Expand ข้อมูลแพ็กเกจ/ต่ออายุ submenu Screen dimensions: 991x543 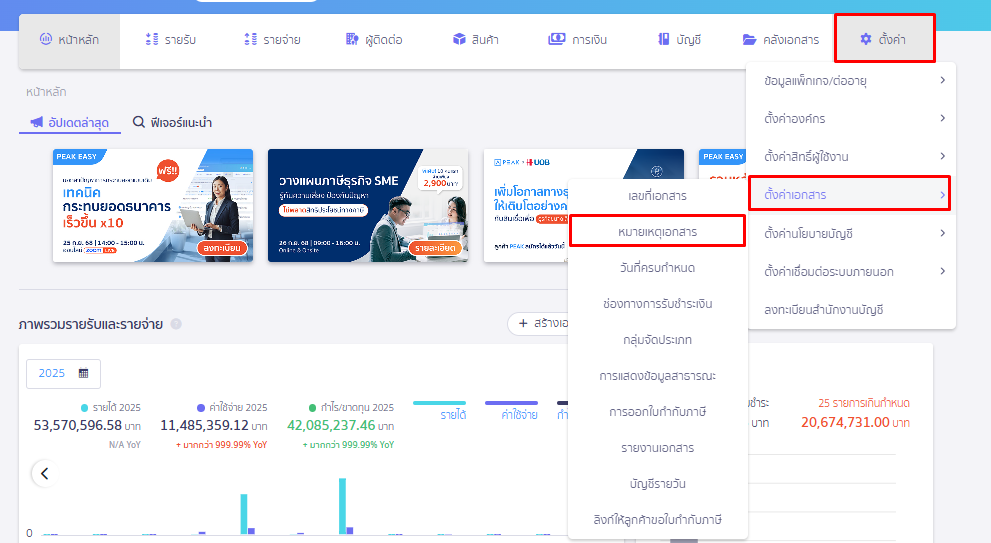[x=852, y=80]
